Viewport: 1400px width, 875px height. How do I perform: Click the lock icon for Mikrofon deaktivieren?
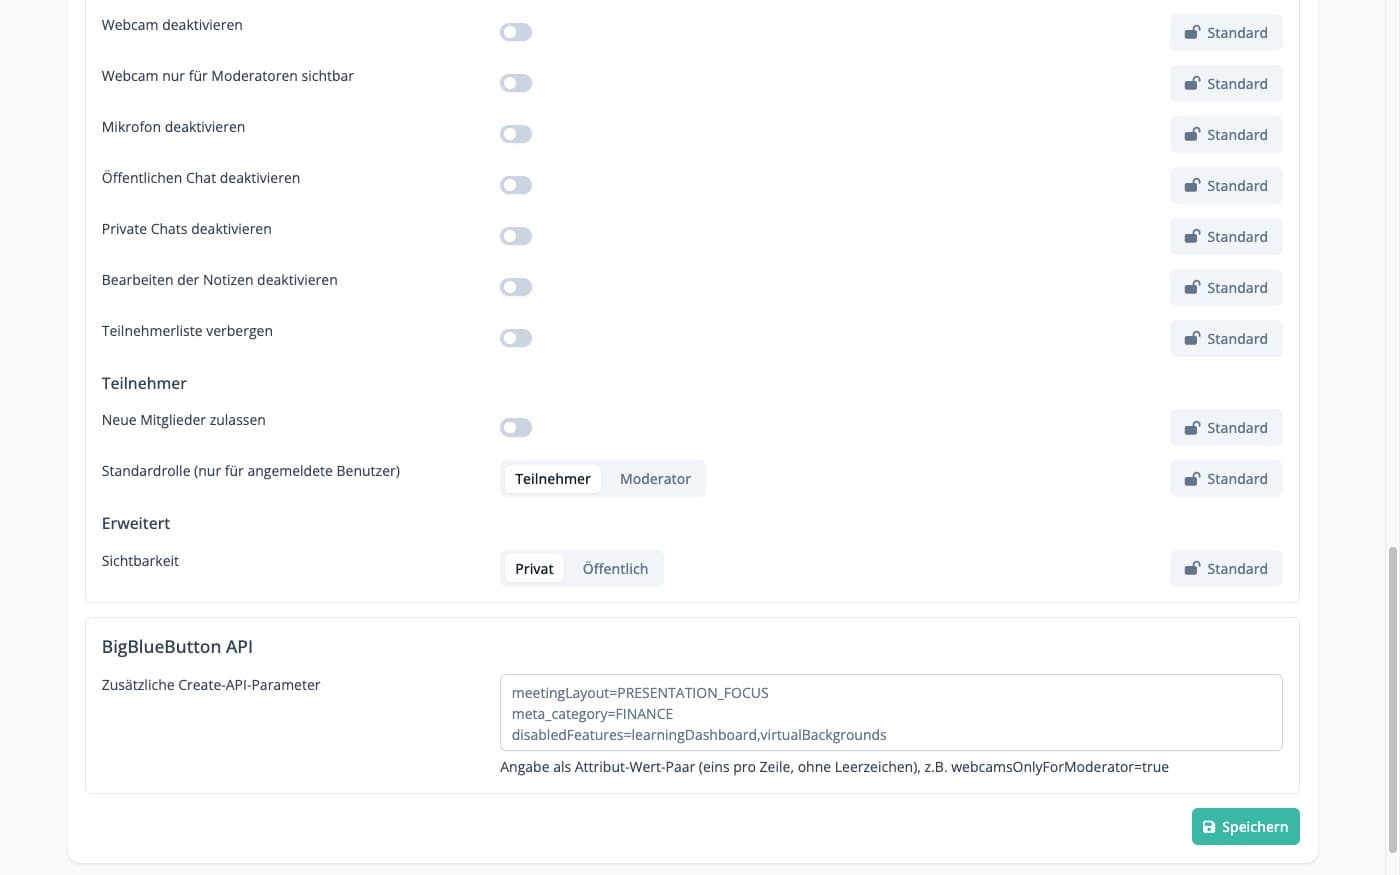(1192, 135)
